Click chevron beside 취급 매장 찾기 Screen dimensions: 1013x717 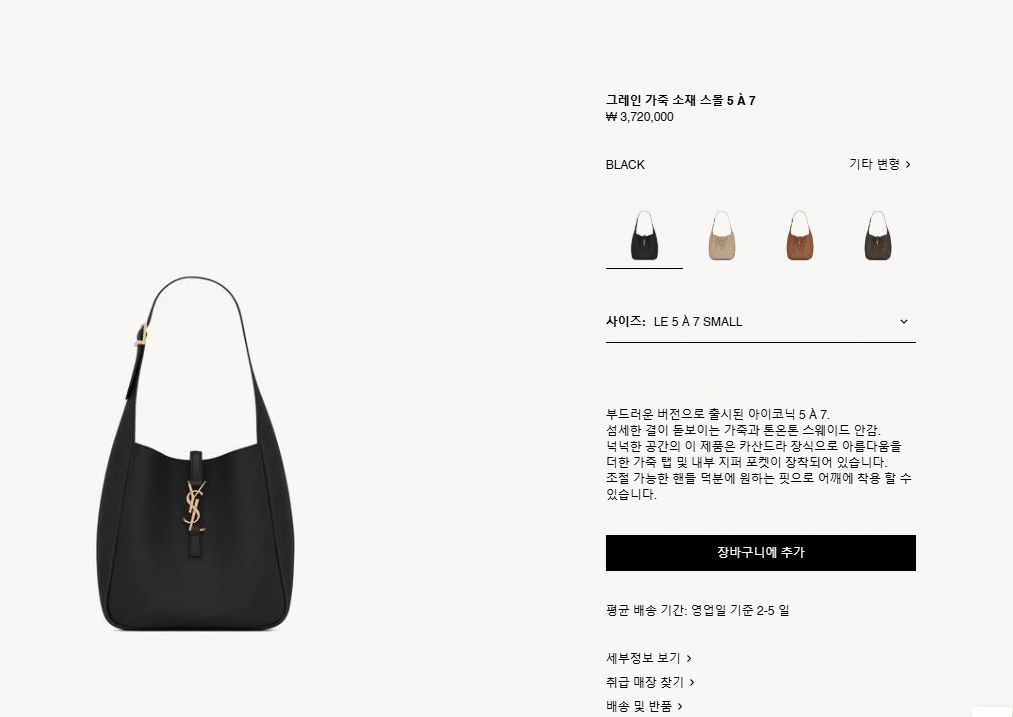[691, 683]
